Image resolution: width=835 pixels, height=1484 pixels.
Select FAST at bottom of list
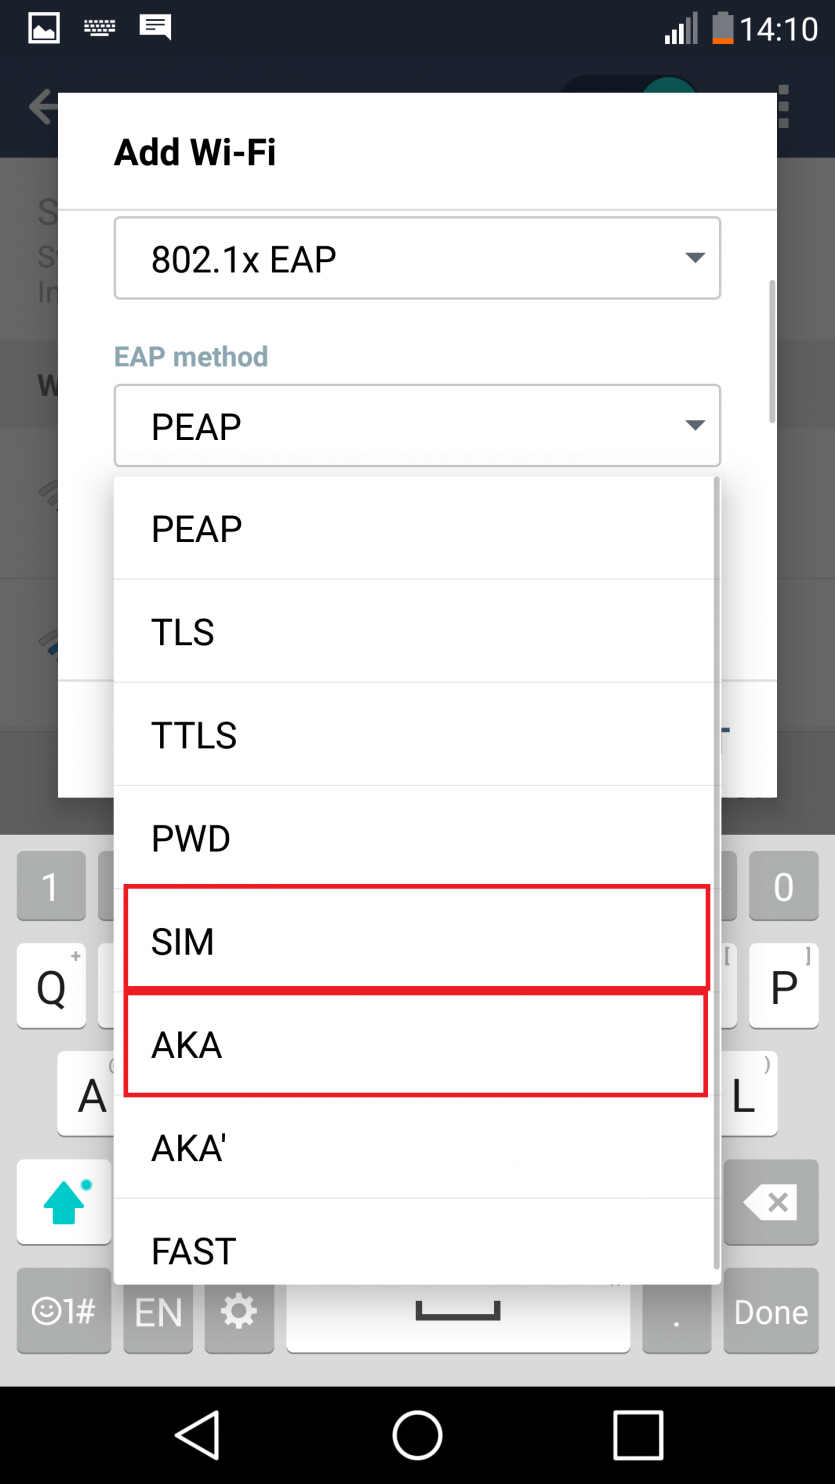(416, 1250)
